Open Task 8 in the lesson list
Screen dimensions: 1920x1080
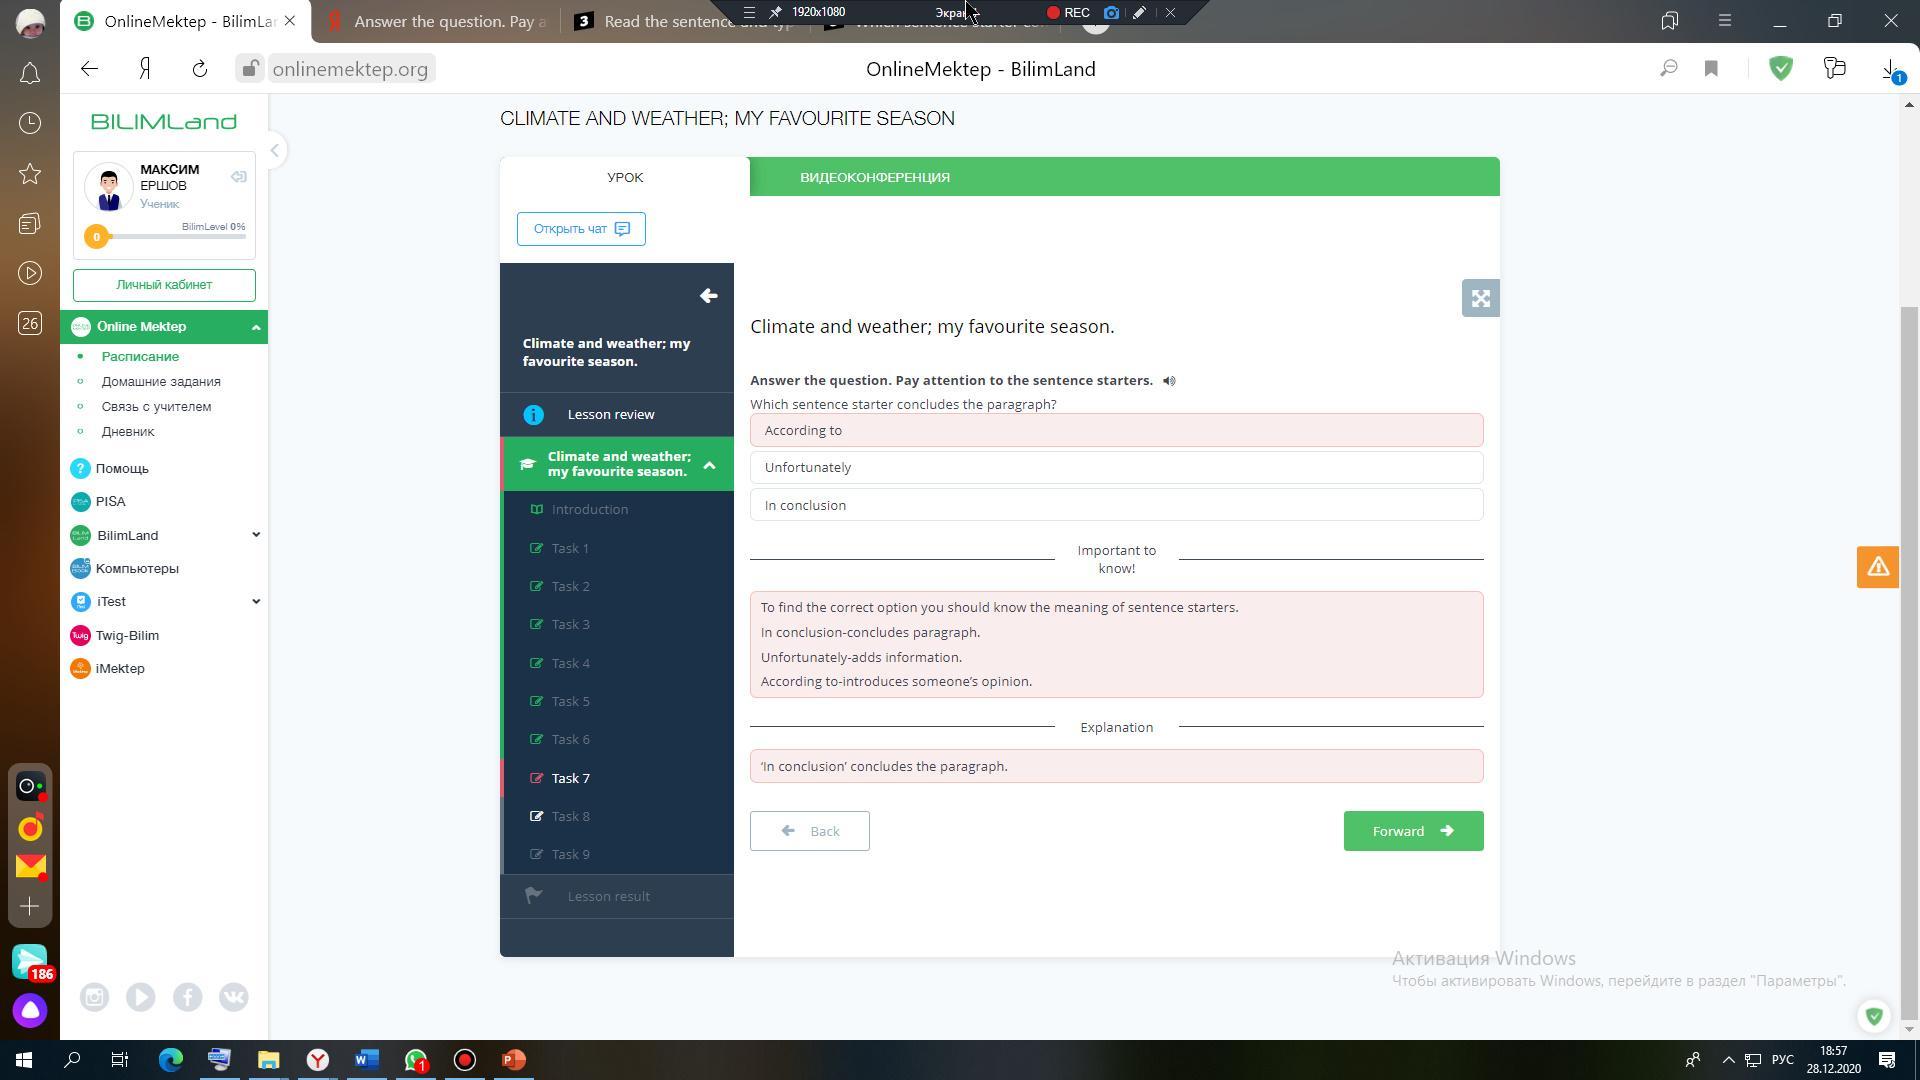tap(571, 816)
